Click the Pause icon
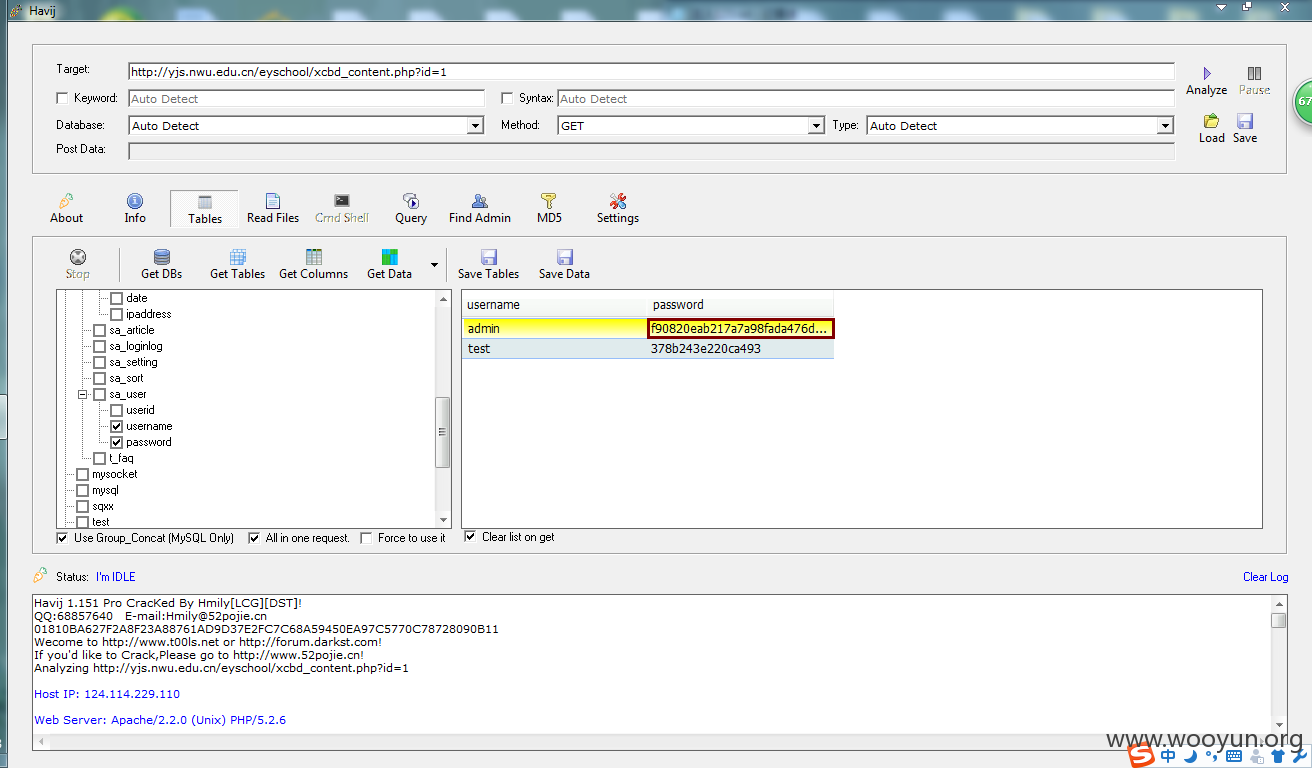 (1254, 73)
